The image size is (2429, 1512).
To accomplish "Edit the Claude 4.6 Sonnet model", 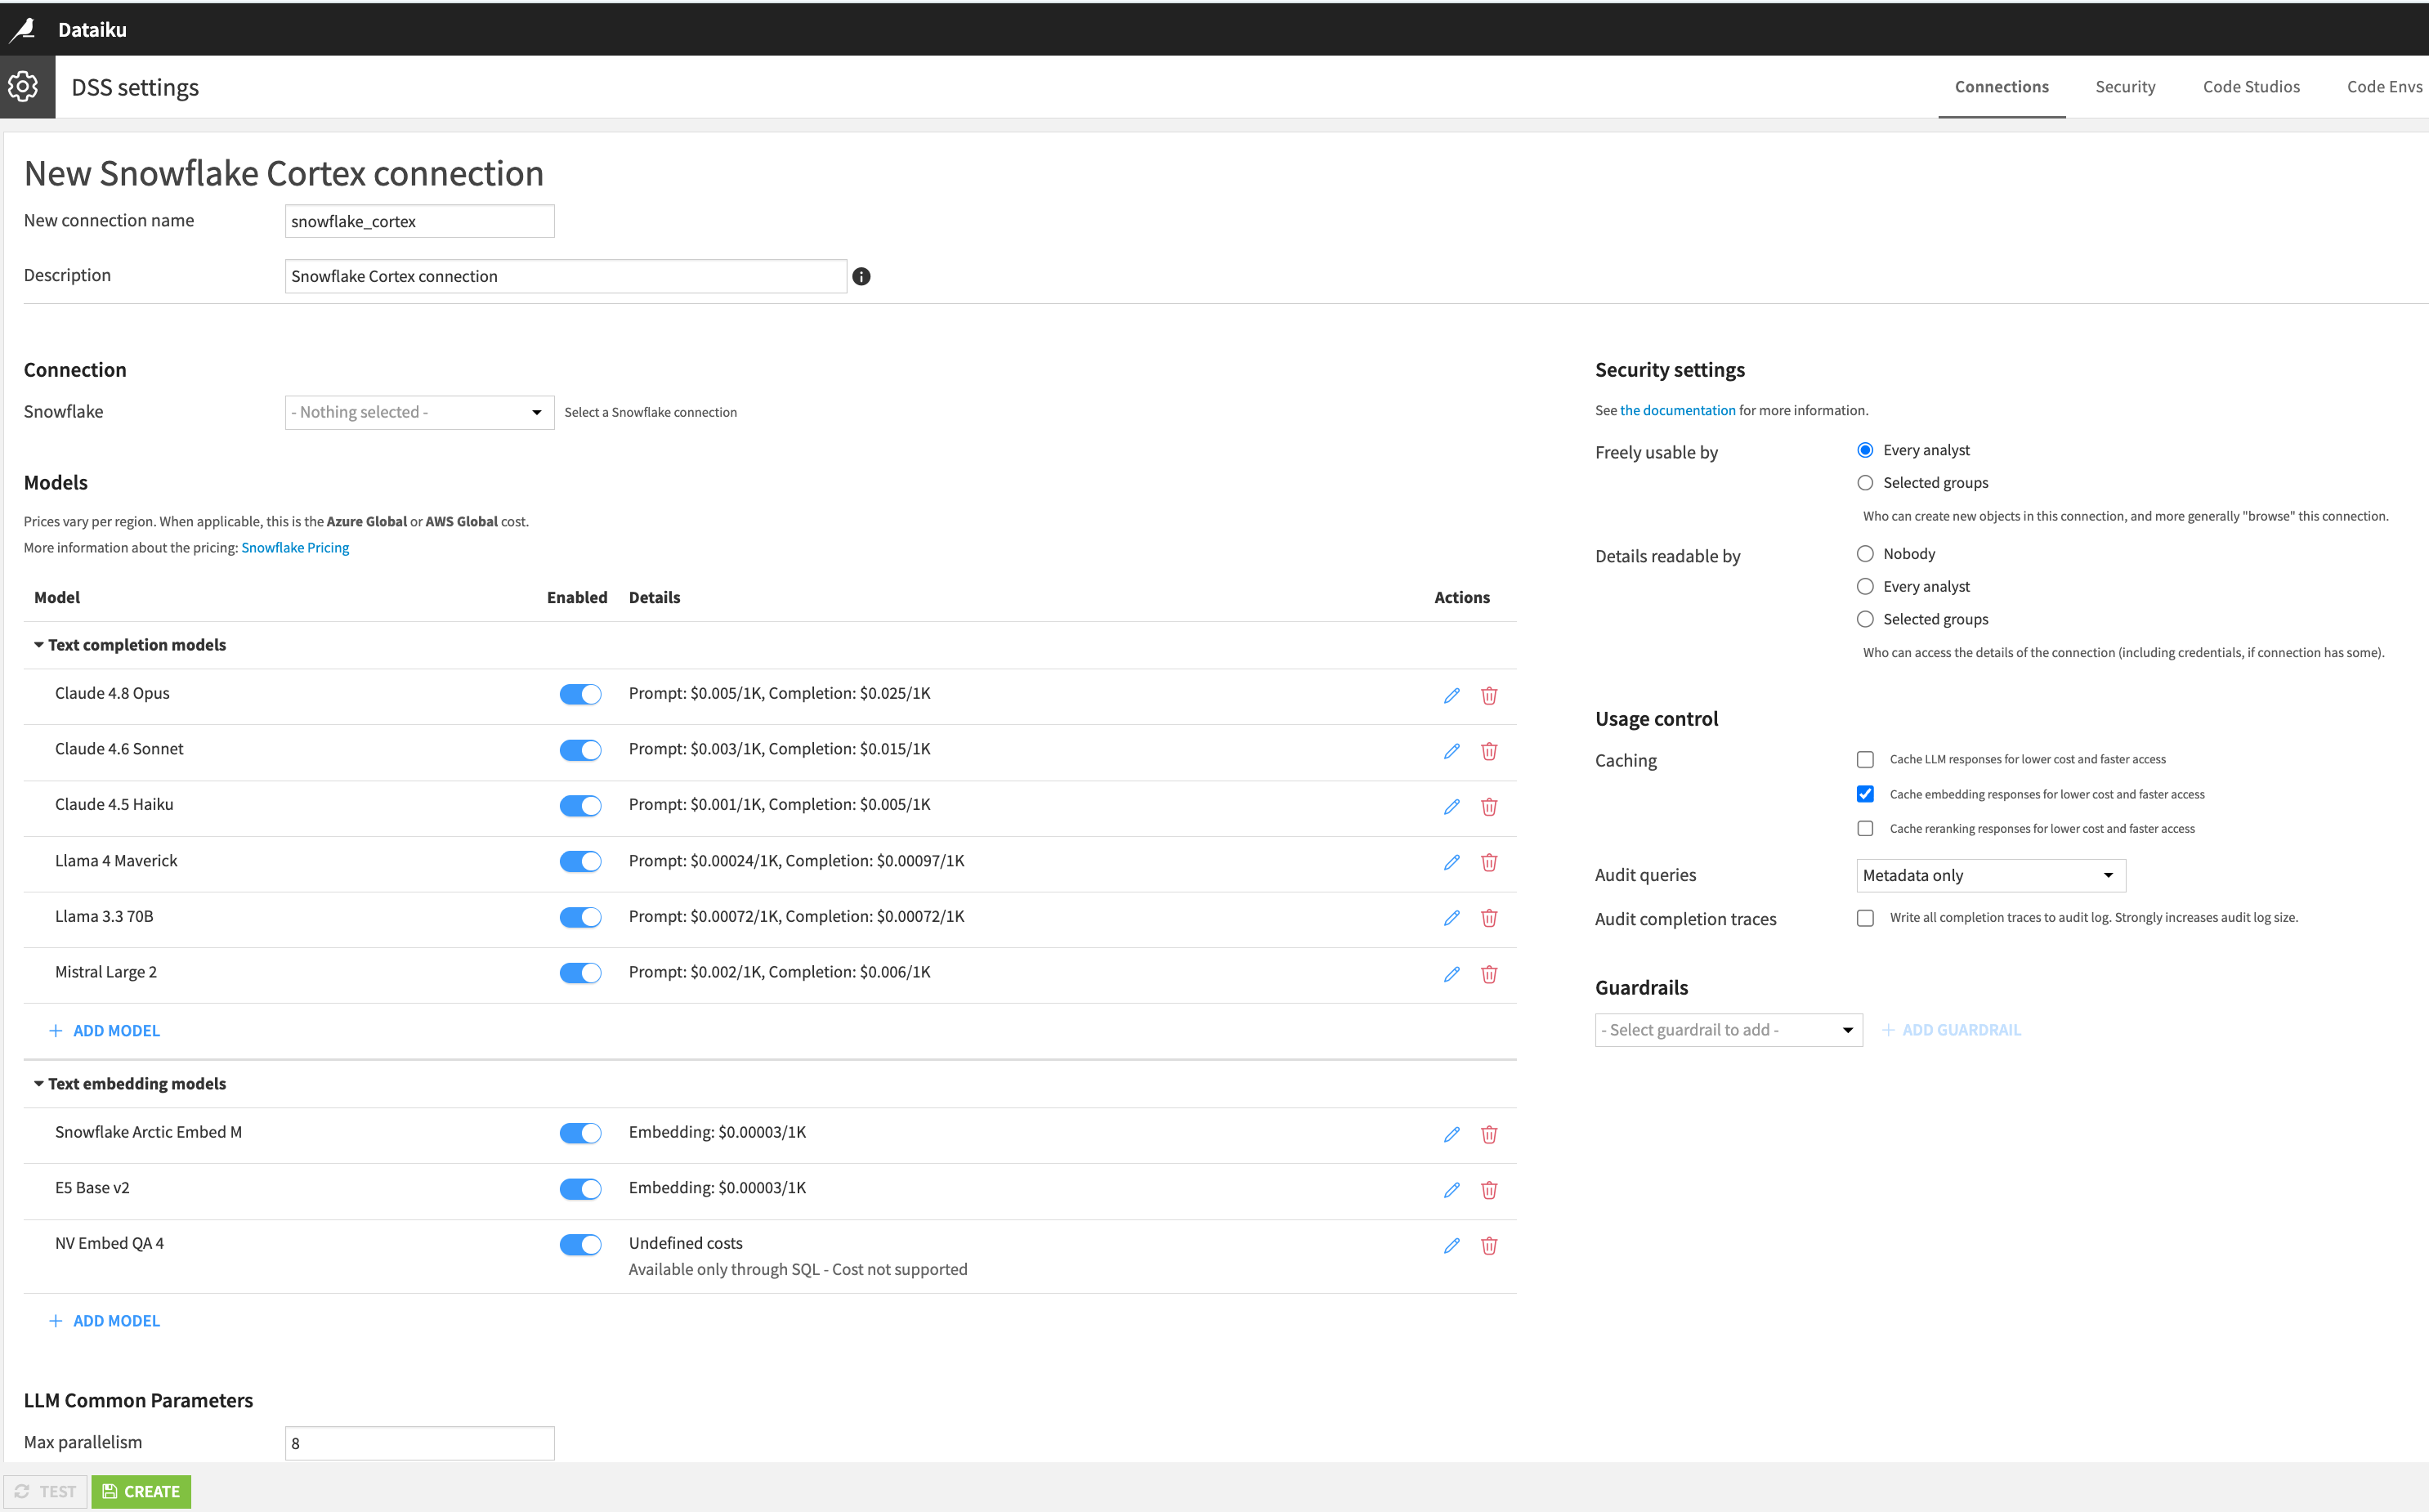I will click(x=1451, y=751).
